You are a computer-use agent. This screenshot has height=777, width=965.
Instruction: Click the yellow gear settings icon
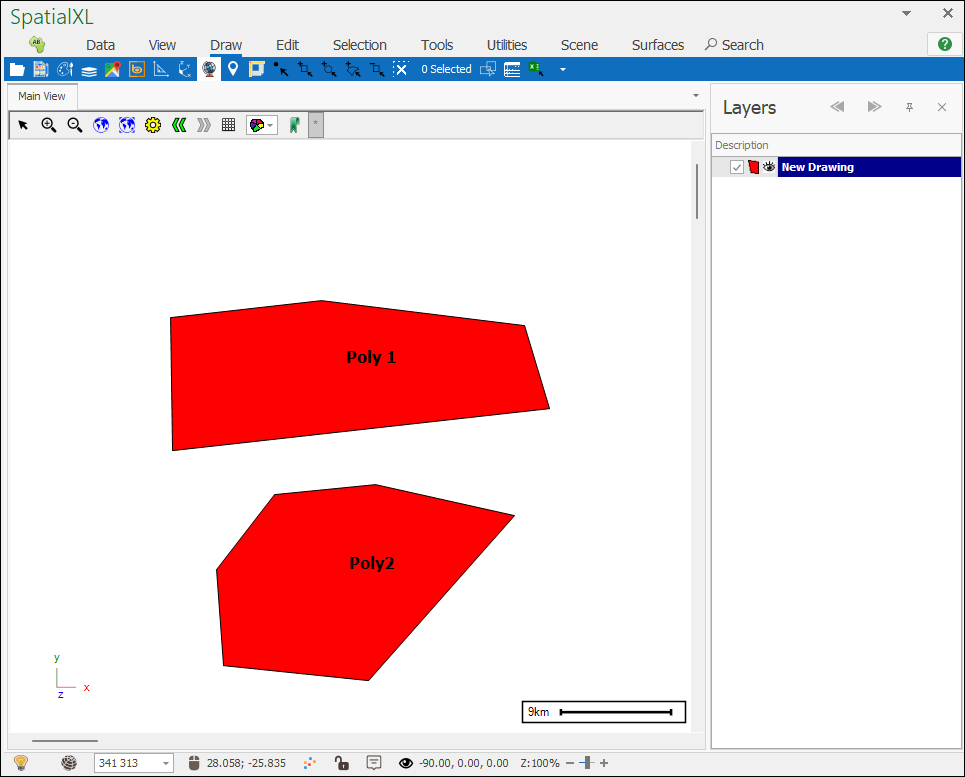coord(153,125)
